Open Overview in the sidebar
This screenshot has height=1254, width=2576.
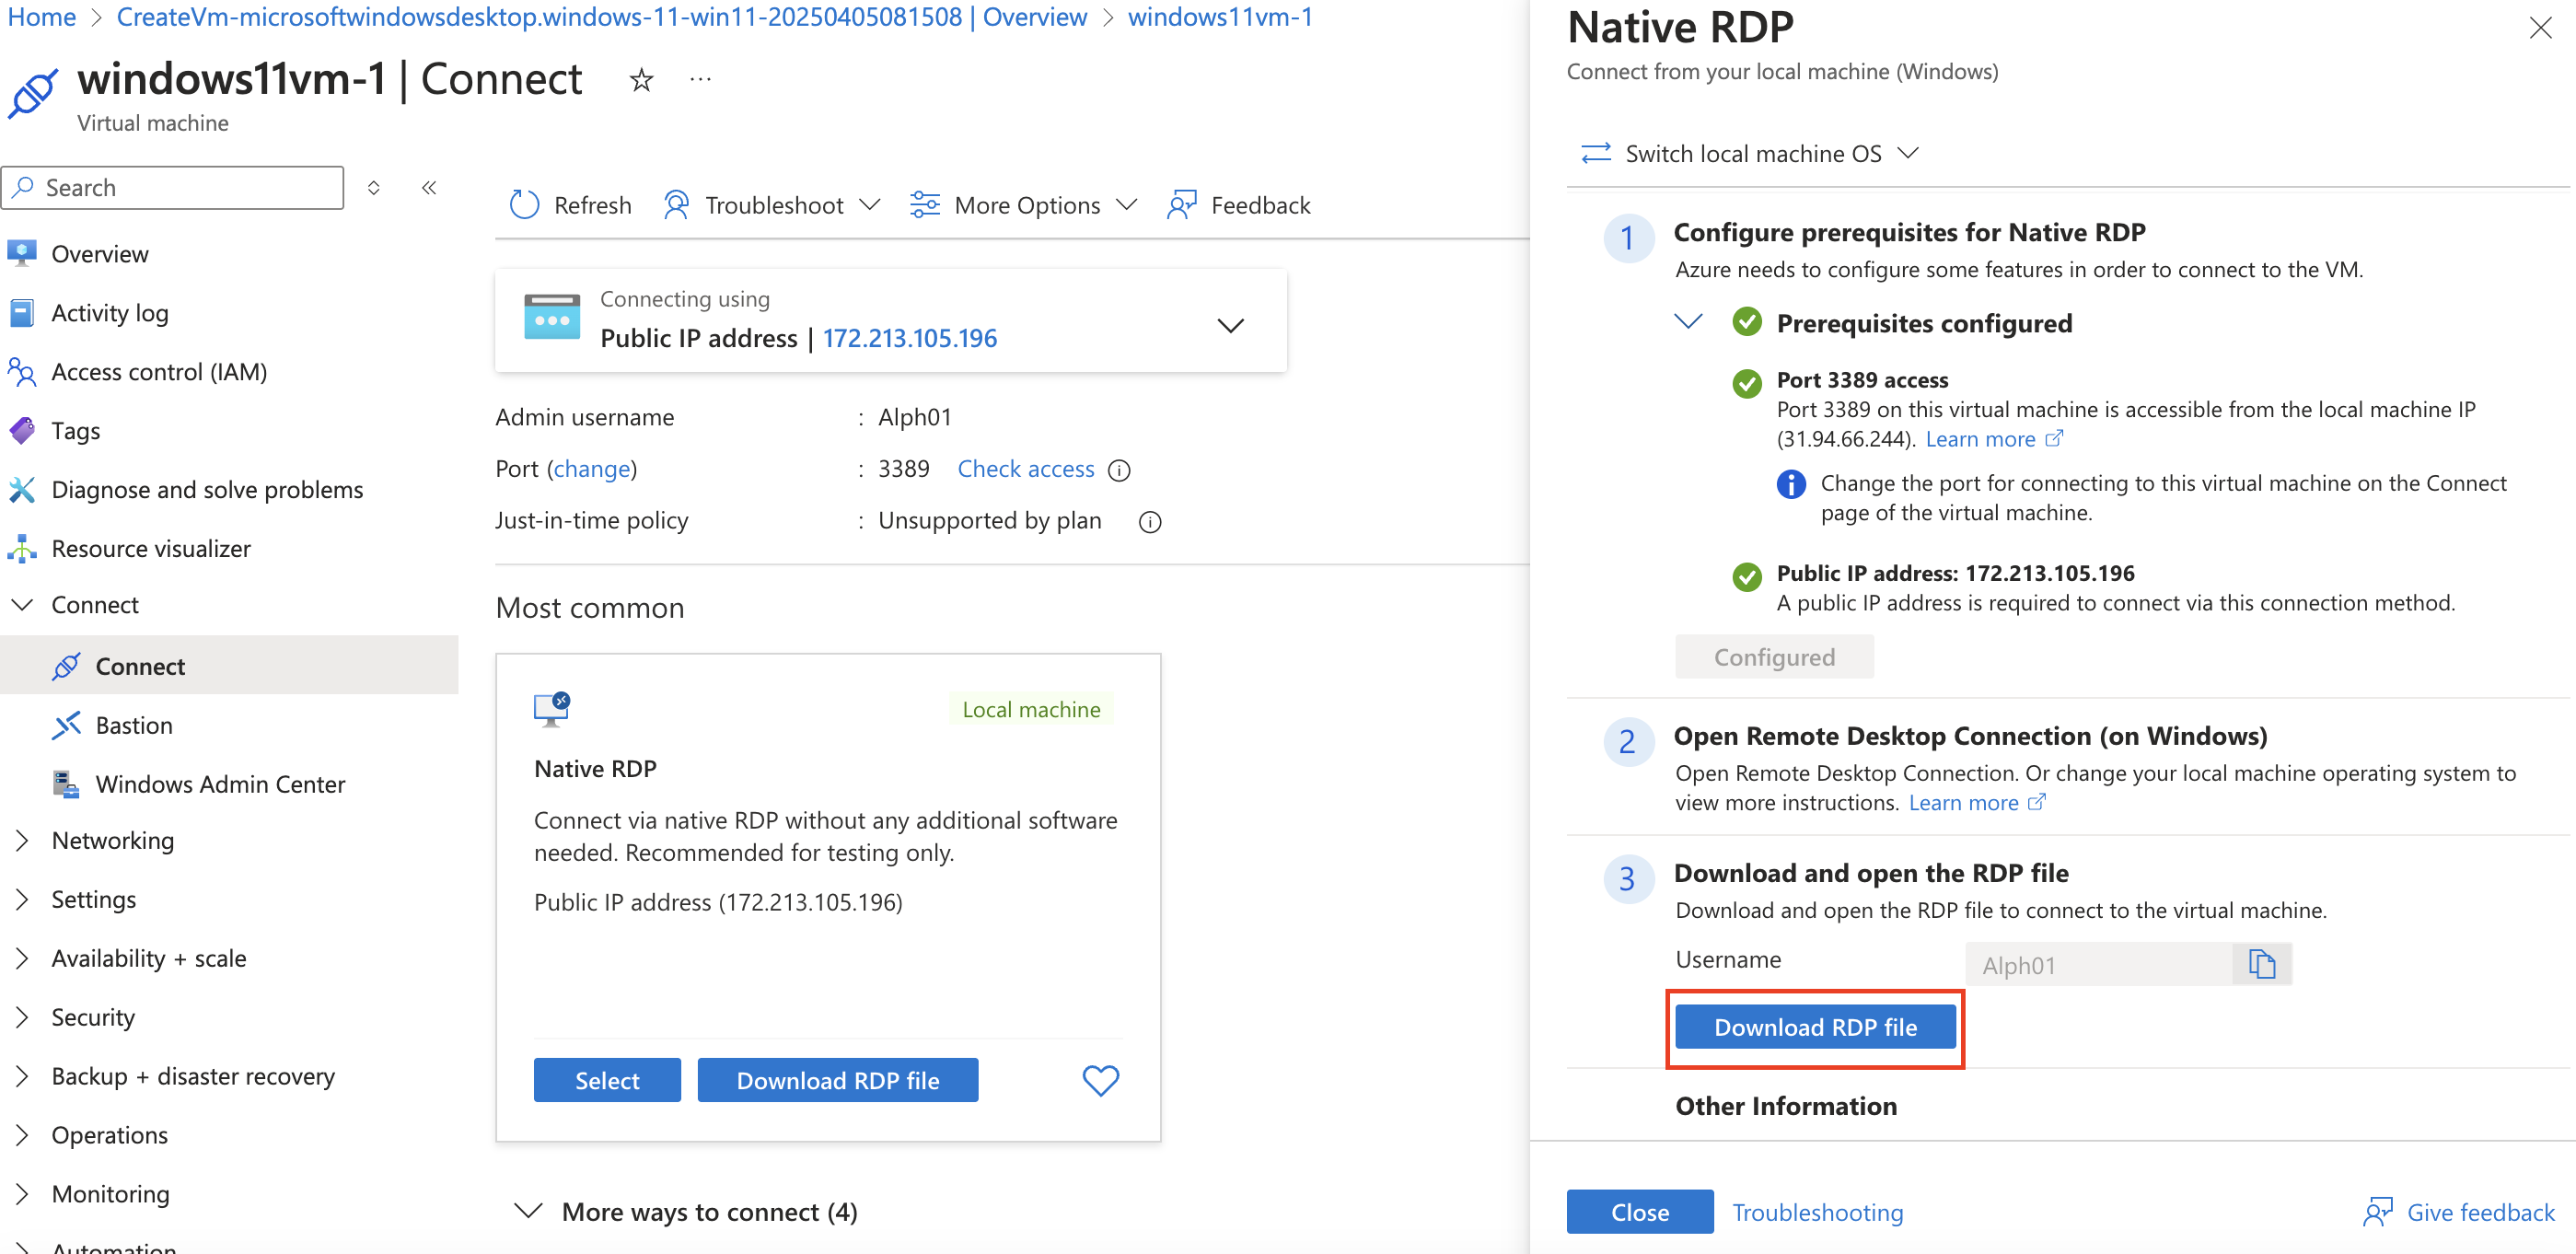coord(100,254)
